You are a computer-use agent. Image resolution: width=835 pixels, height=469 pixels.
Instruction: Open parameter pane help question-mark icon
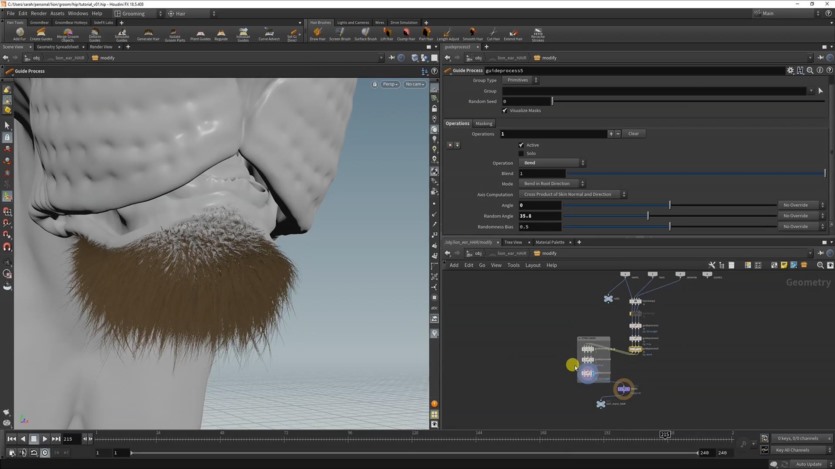[829, 70]
